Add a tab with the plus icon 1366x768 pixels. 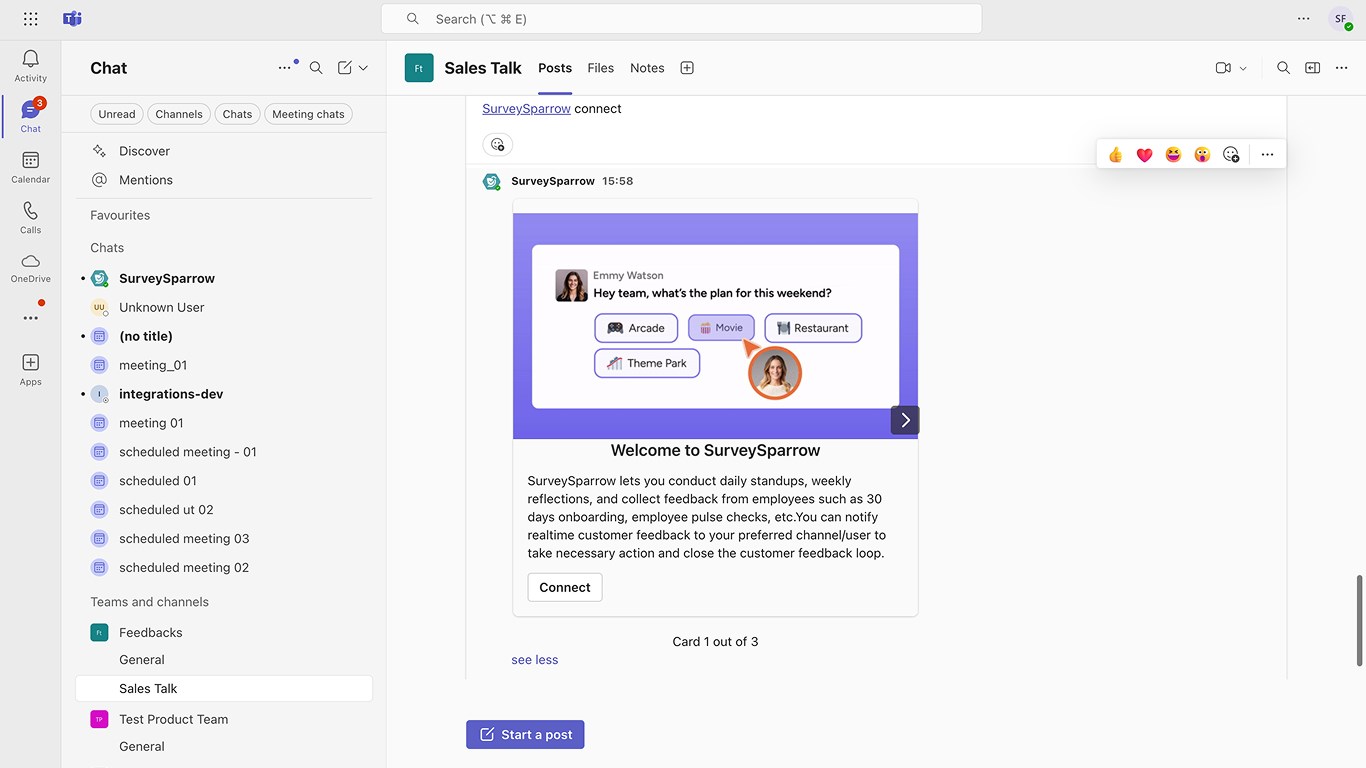[x=687, y=68]
